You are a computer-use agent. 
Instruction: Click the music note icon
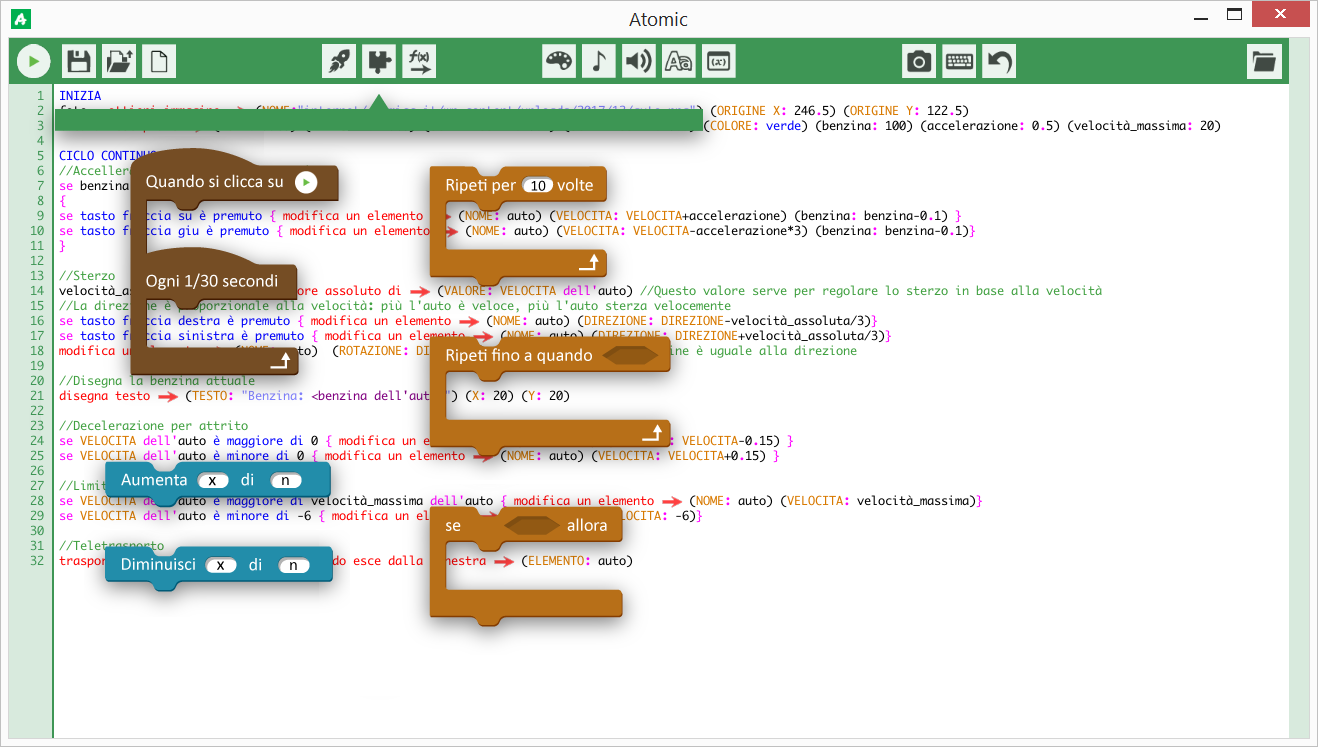(598, 62)
